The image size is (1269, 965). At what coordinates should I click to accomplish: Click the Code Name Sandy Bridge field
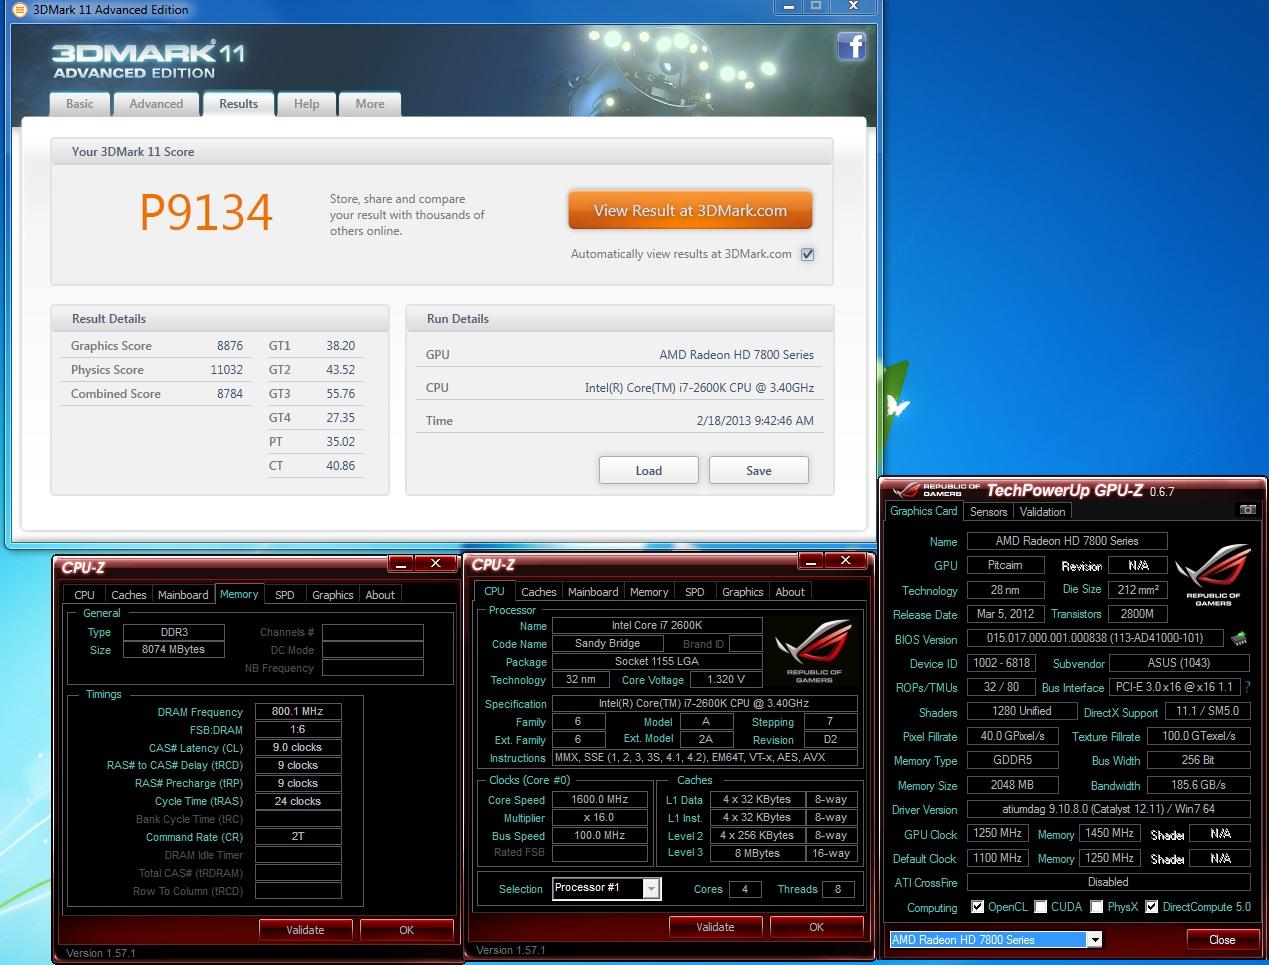607,644
